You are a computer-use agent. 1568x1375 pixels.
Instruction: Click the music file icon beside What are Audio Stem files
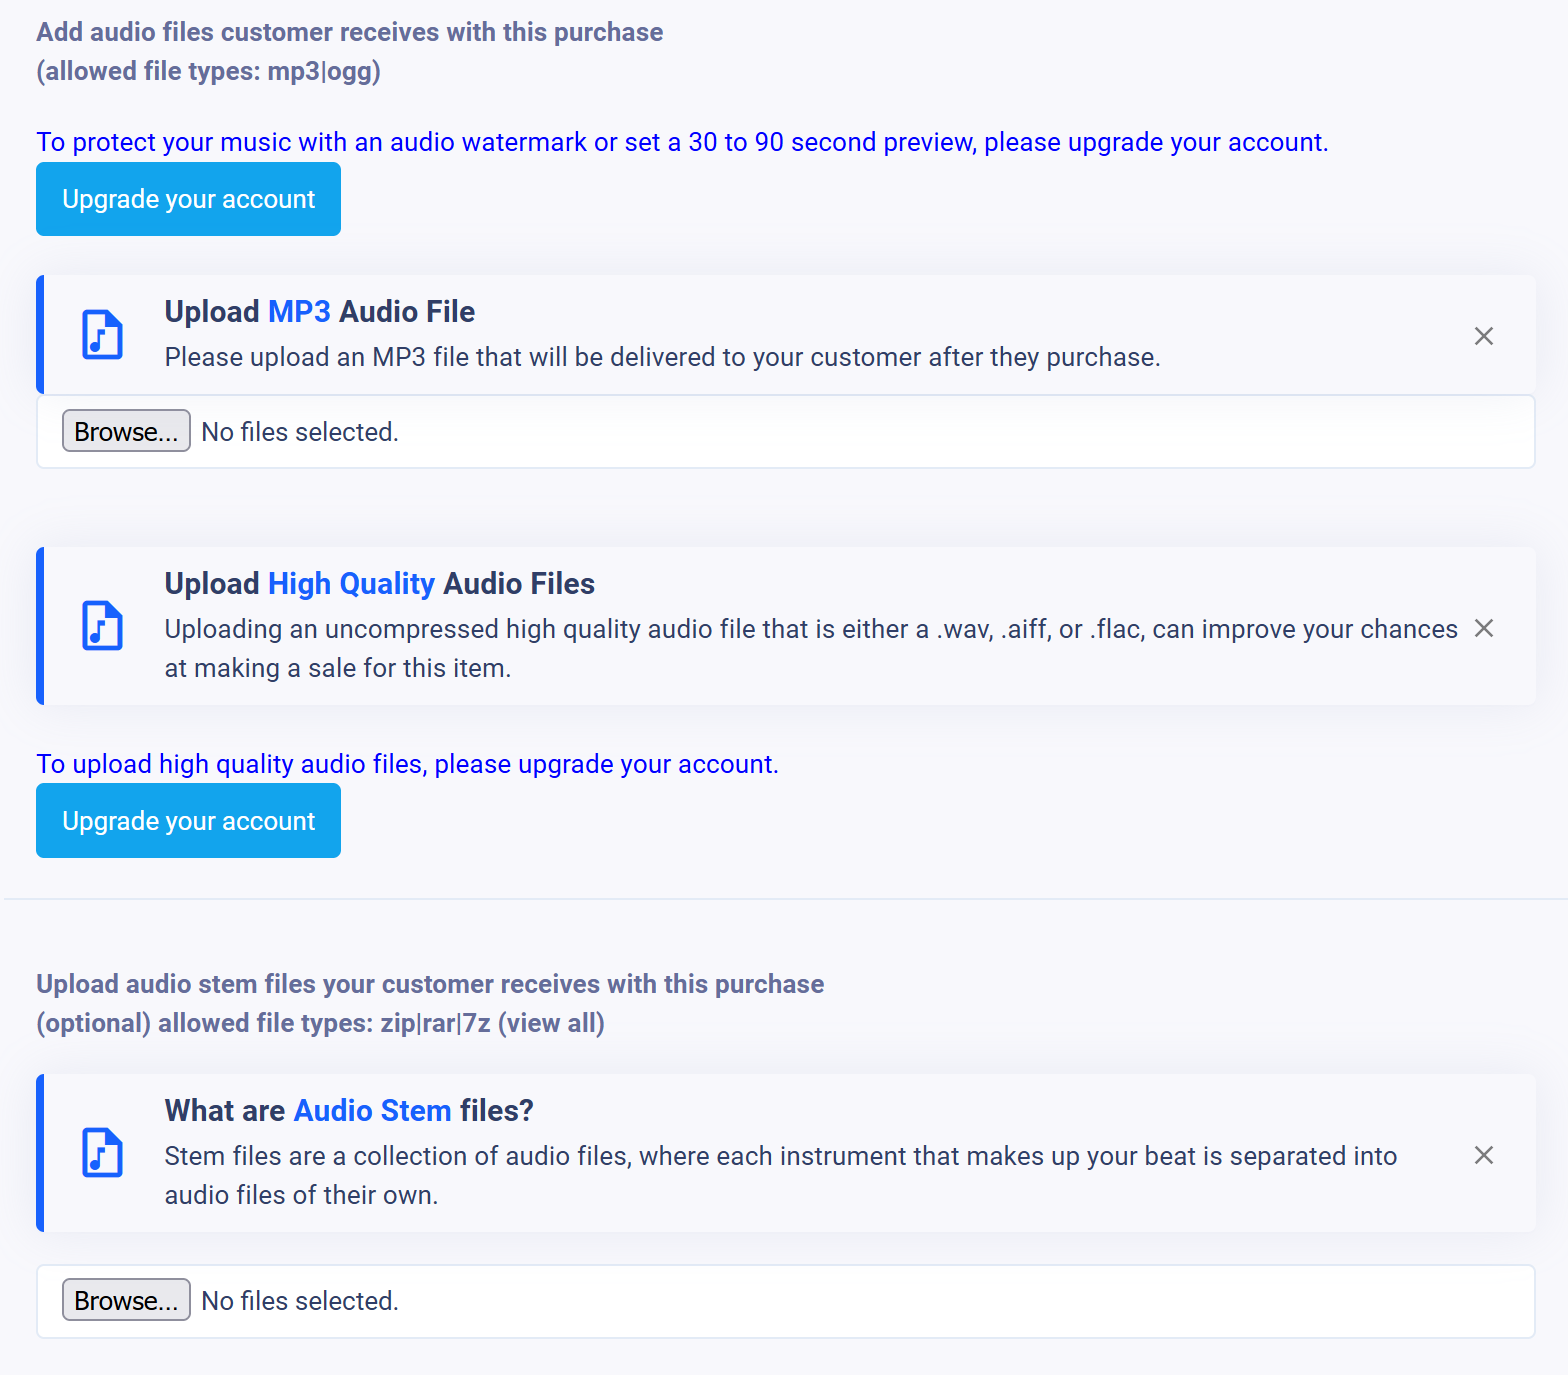click(x=102, y=1153)
